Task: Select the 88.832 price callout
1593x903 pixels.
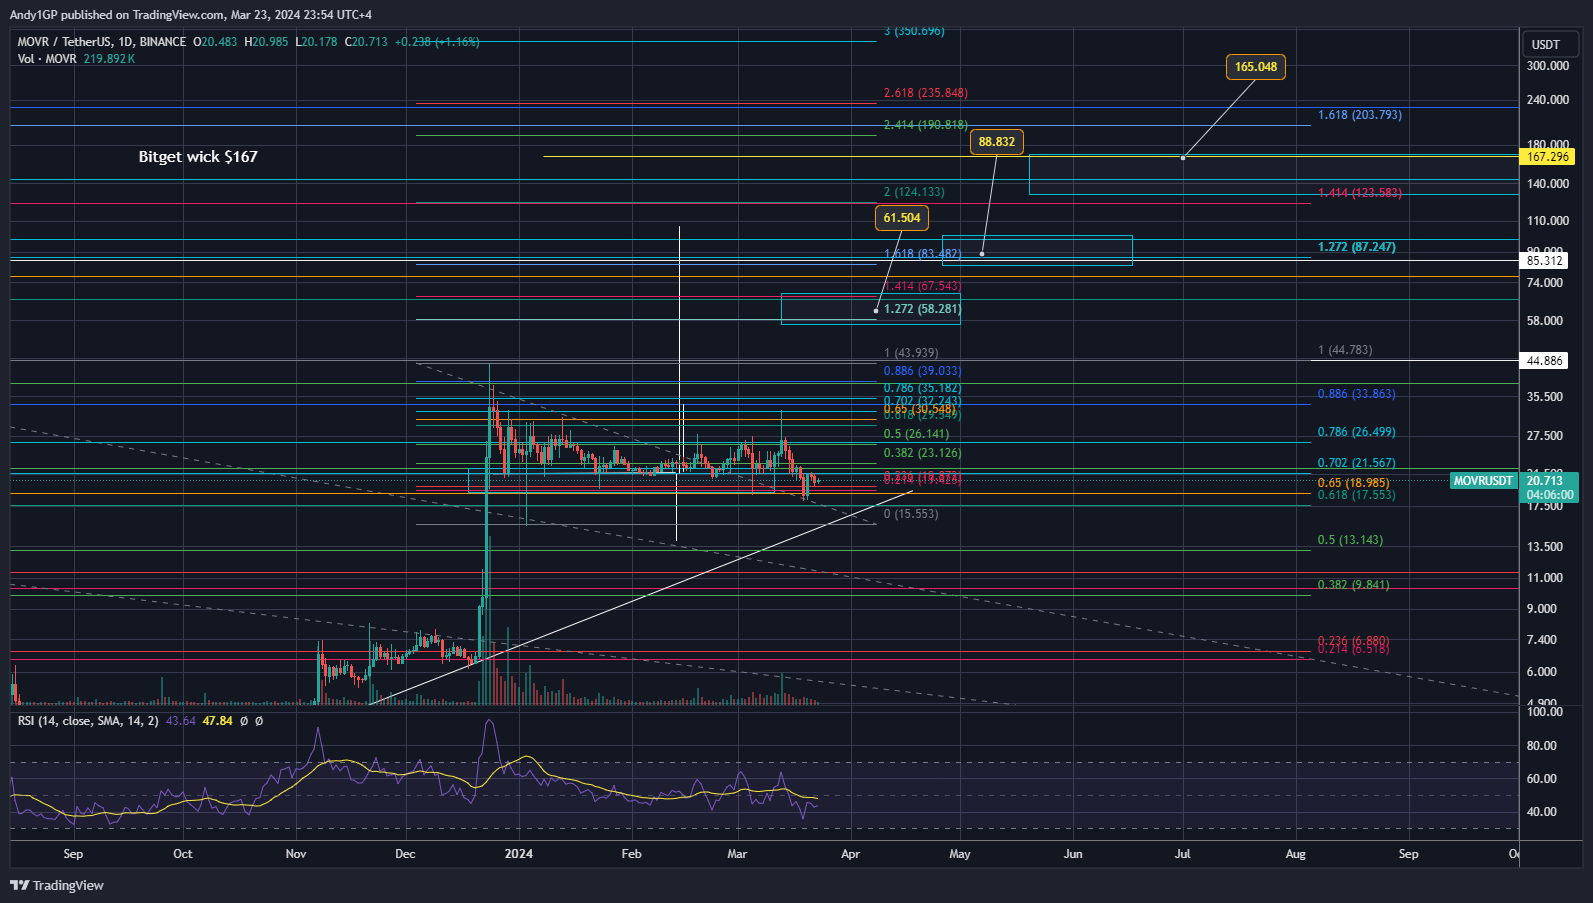Action: (997, 142)
